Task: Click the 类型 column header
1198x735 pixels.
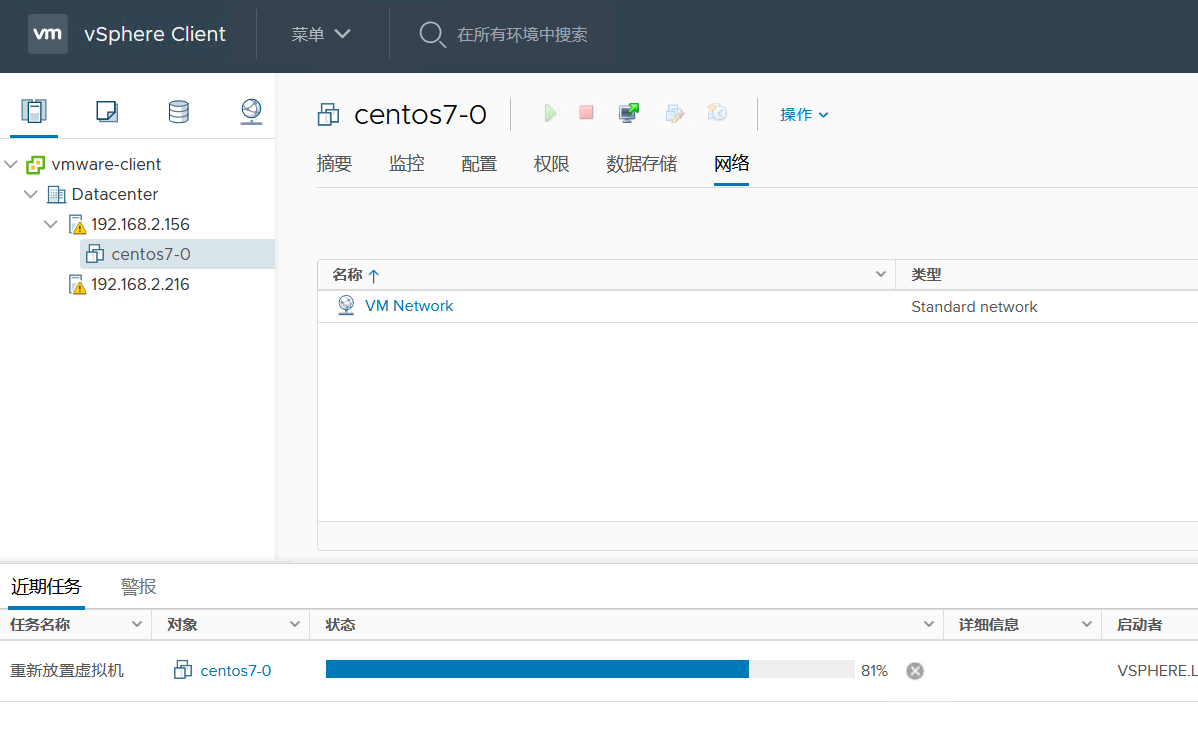Action: point(926,275)
